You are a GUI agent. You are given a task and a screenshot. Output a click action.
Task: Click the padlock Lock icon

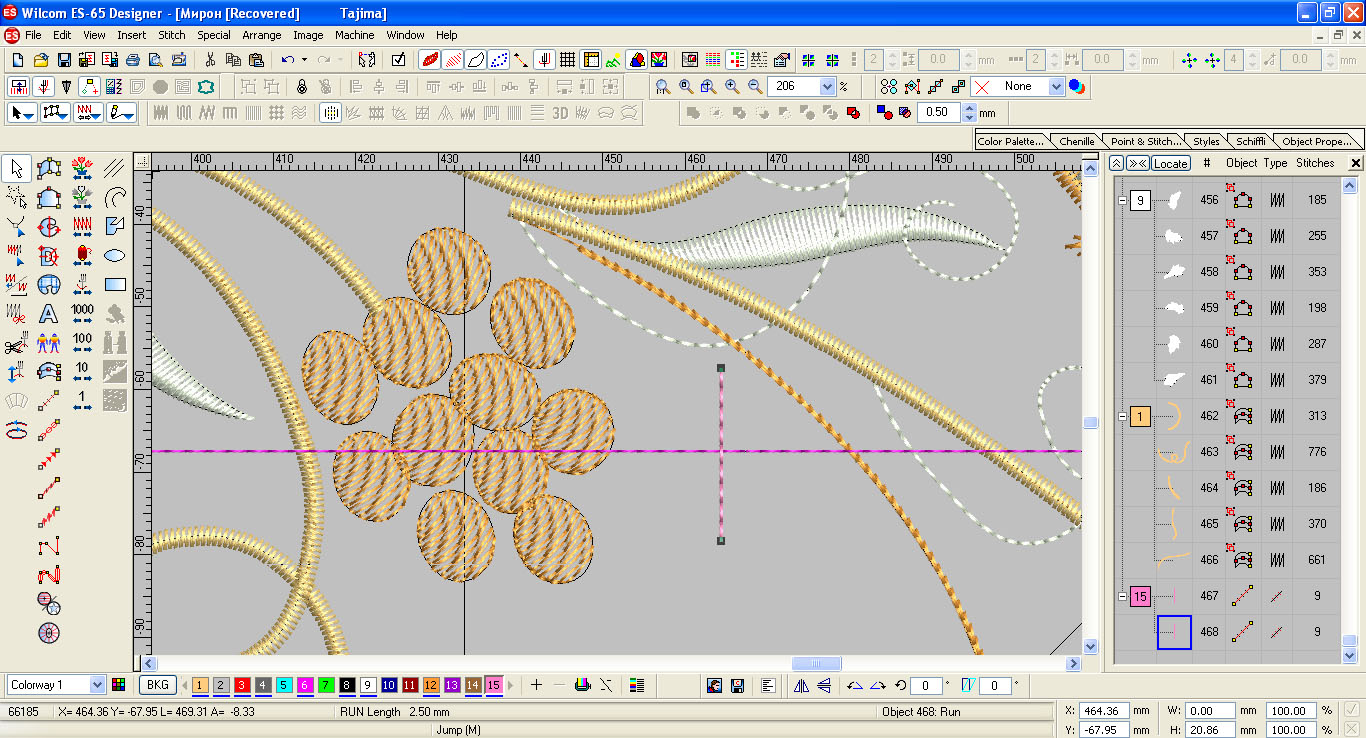[x=301, y=87]
